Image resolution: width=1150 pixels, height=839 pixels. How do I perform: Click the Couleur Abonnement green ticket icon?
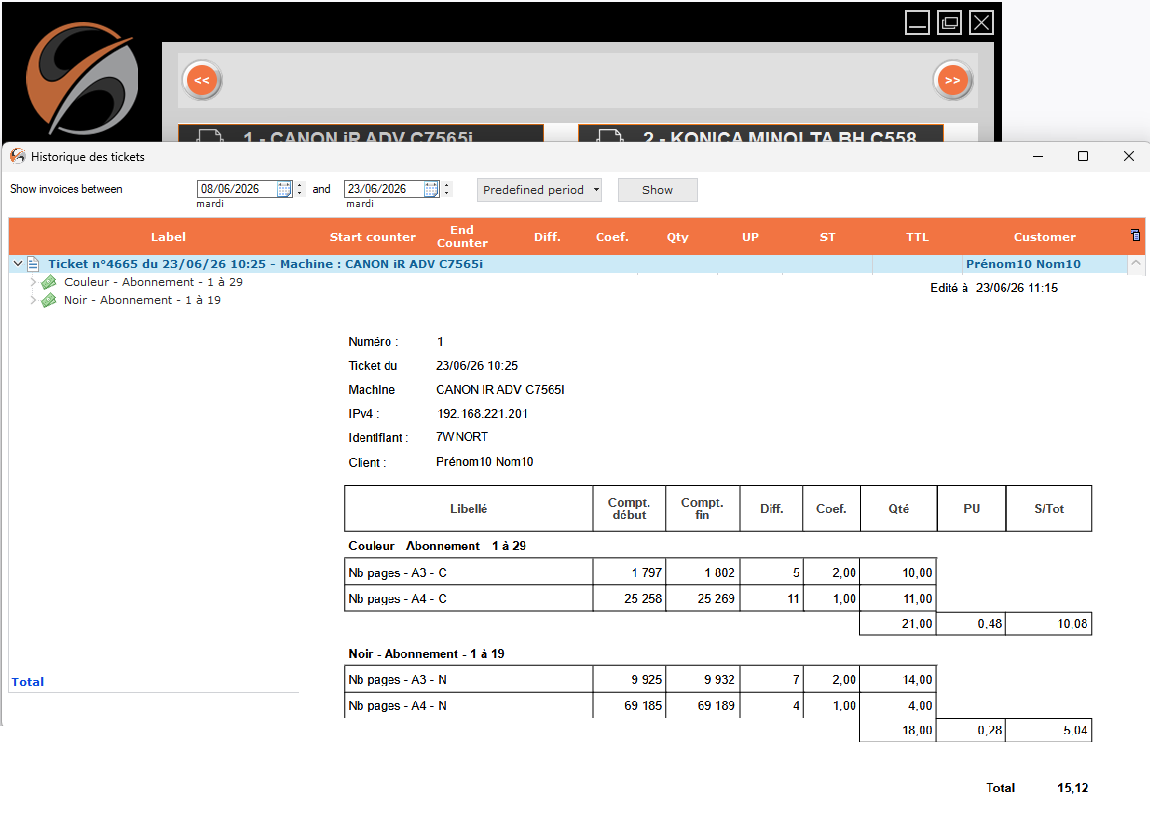[49, 282]
